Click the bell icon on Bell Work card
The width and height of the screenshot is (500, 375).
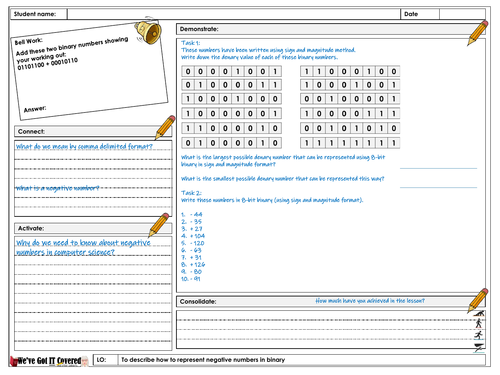click(x=149, y=32)
